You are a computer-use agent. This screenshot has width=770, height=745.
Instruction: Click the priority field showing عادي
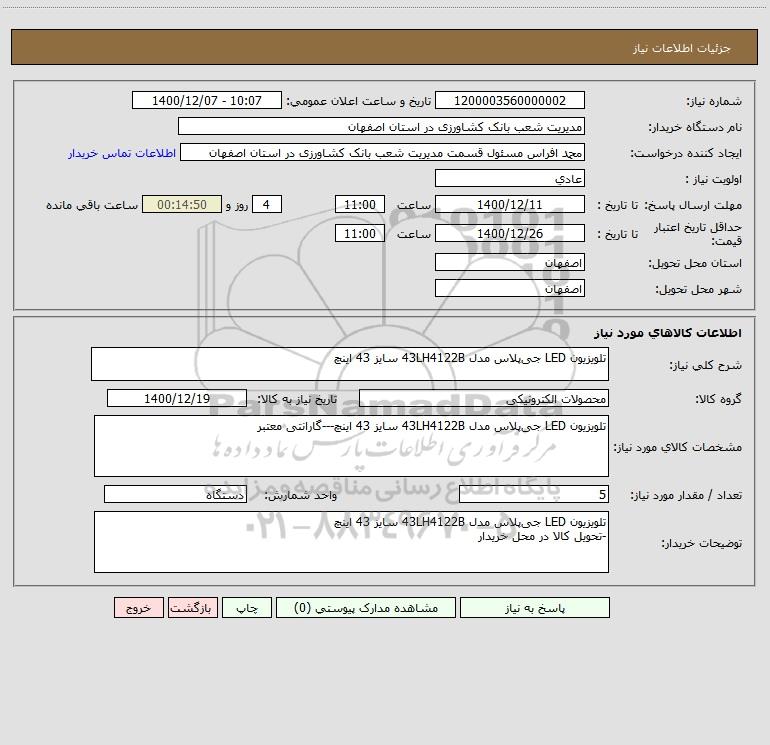point(510,178)
